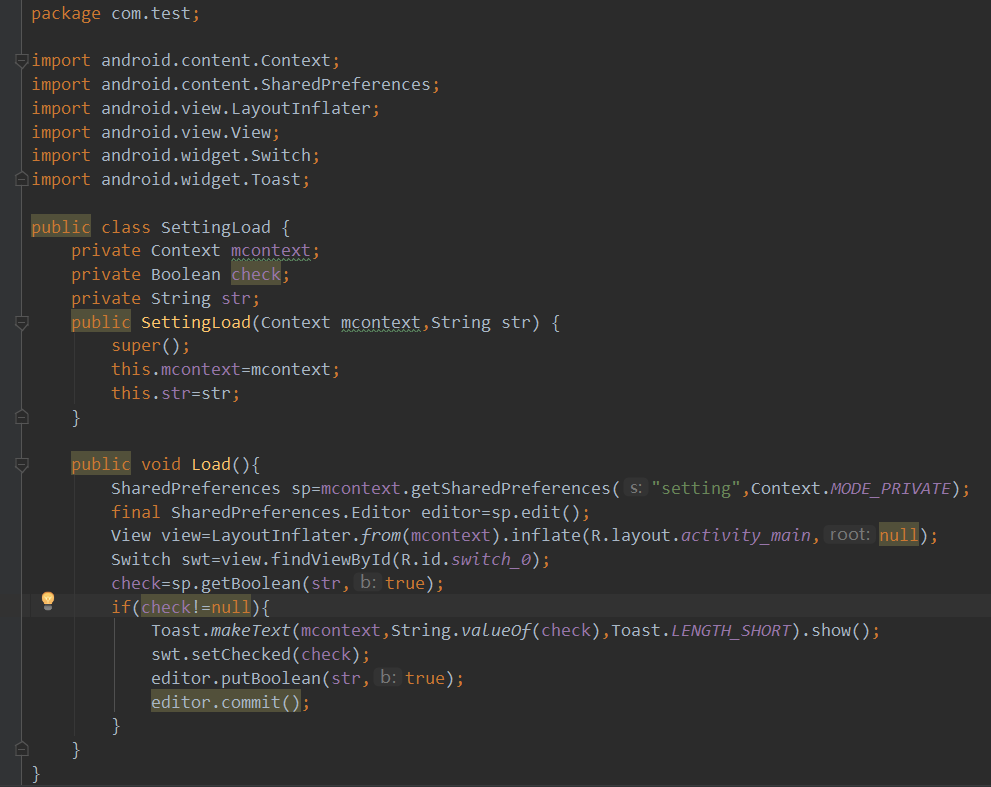Click the "setting" string literal
The width and height of the screenshot is (991, 787).
click(696, 488)
